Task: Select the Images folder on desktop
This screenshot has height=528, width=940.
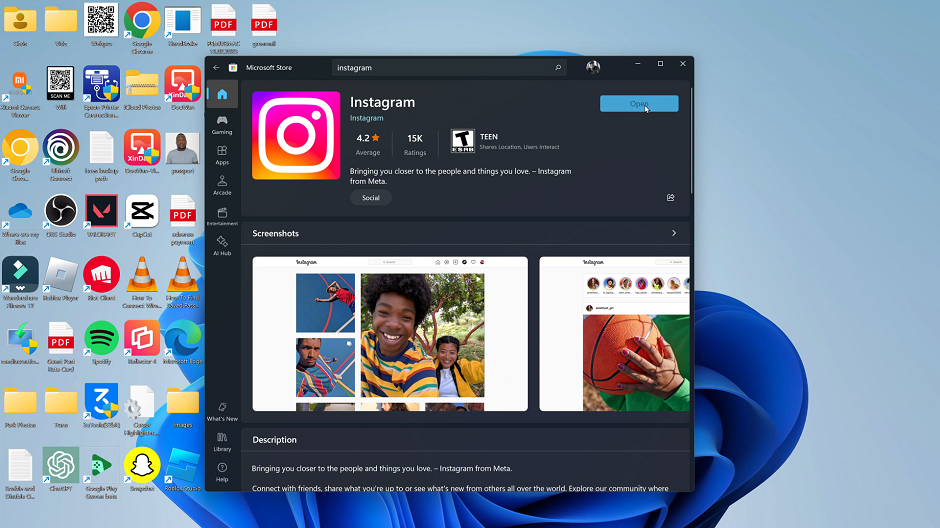Action: (x=182, y=406)
